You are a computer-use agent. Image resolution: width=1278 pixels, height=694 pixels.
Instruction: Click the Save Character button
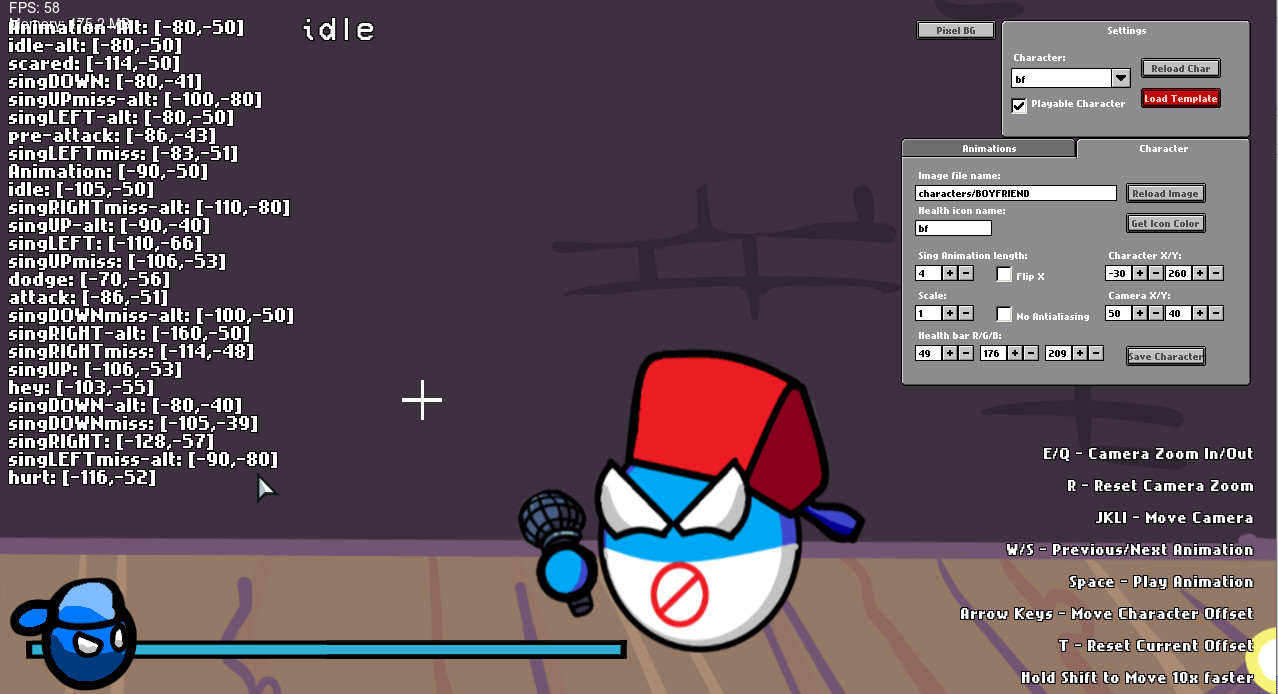pos(1165,356)
